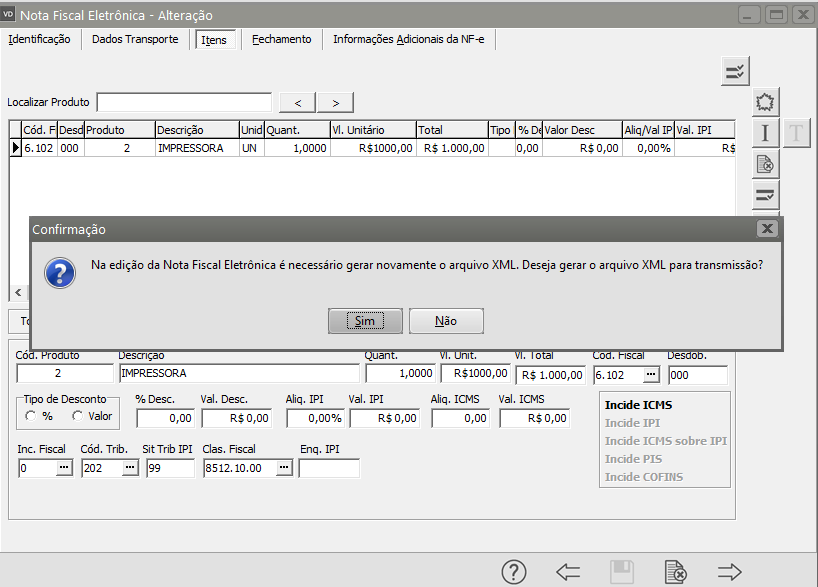Advance with the right arrow icon
The height and width of the screenshot is (587, 818).
[x=730, y=571]
